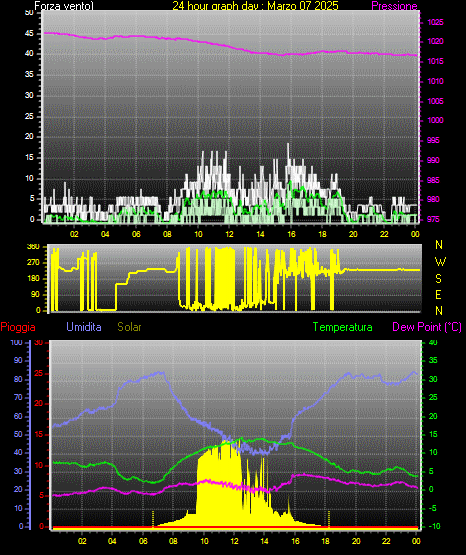This screenshot has width=466, height=555.
Task: Click the N compass label above W
Action: (439, 245)
